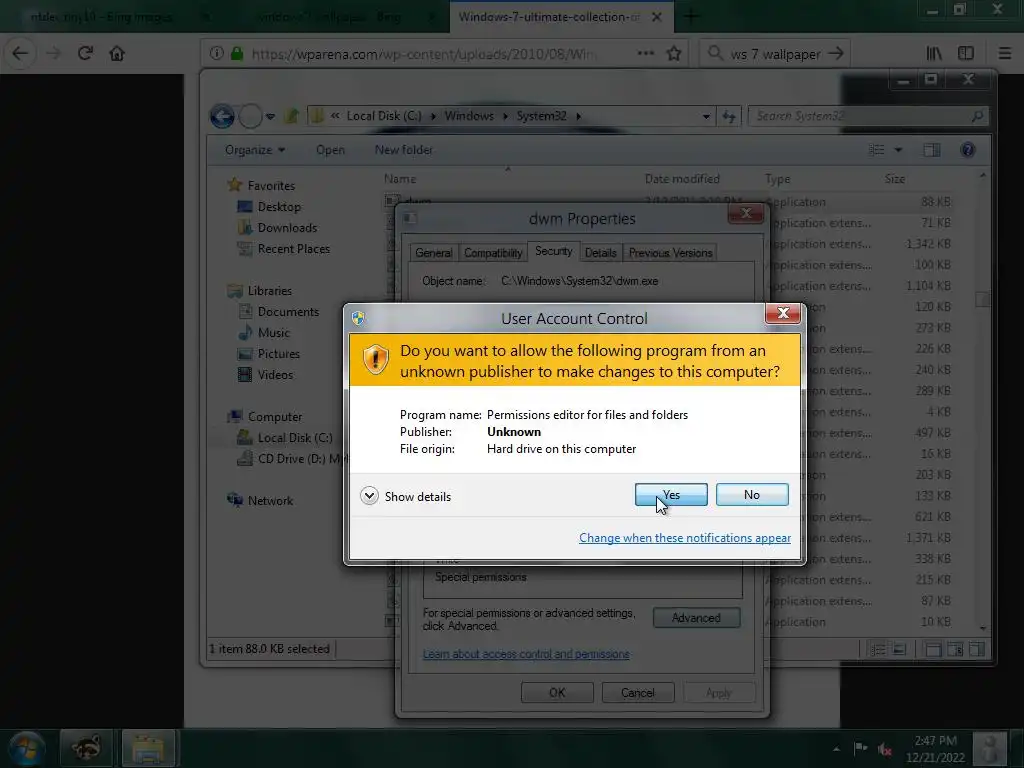This screenshot has height=768, width=1024.
Task: Open Explorer recent locations dropdown arrow
Action: point(270,117)
